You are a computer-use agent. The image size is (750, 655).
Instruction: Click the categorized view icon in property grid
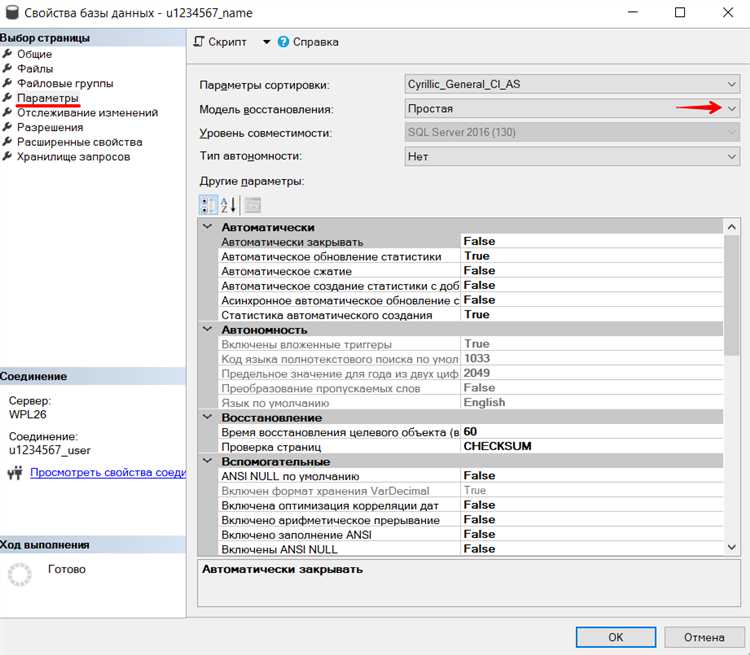click(x=208, y=205)
